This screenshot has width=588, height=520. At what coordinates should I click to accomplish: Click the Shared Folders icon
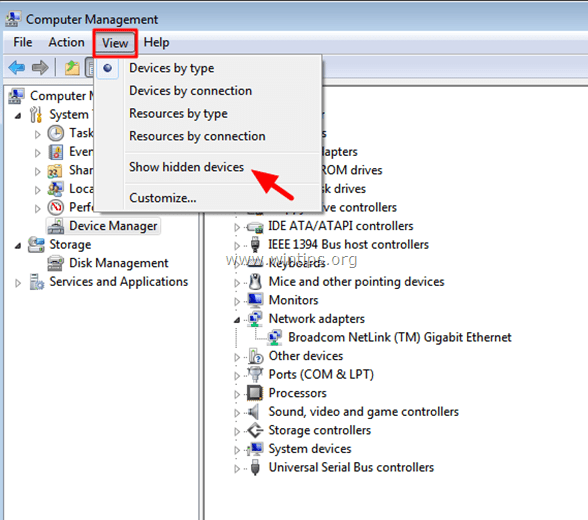(55, 171)
